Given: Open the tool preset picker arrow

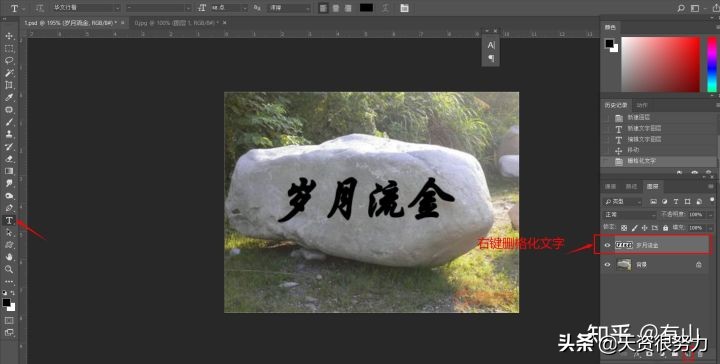Looking at the screenshot, I should tap(24, 8).
